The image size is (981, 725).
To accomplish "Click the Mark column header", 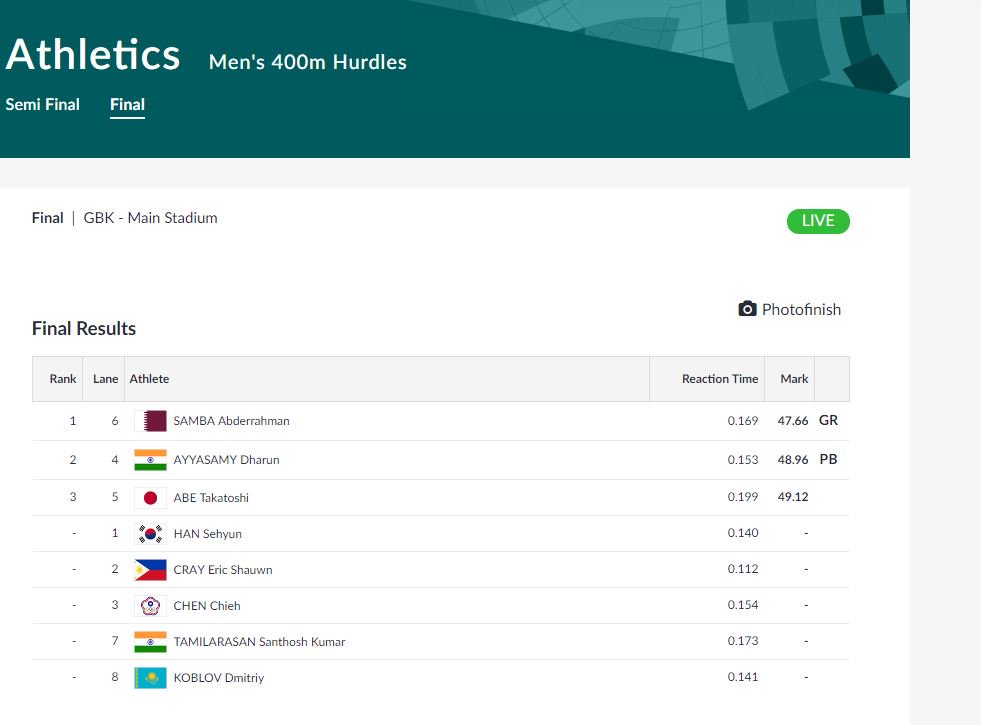I will point(794,379).
